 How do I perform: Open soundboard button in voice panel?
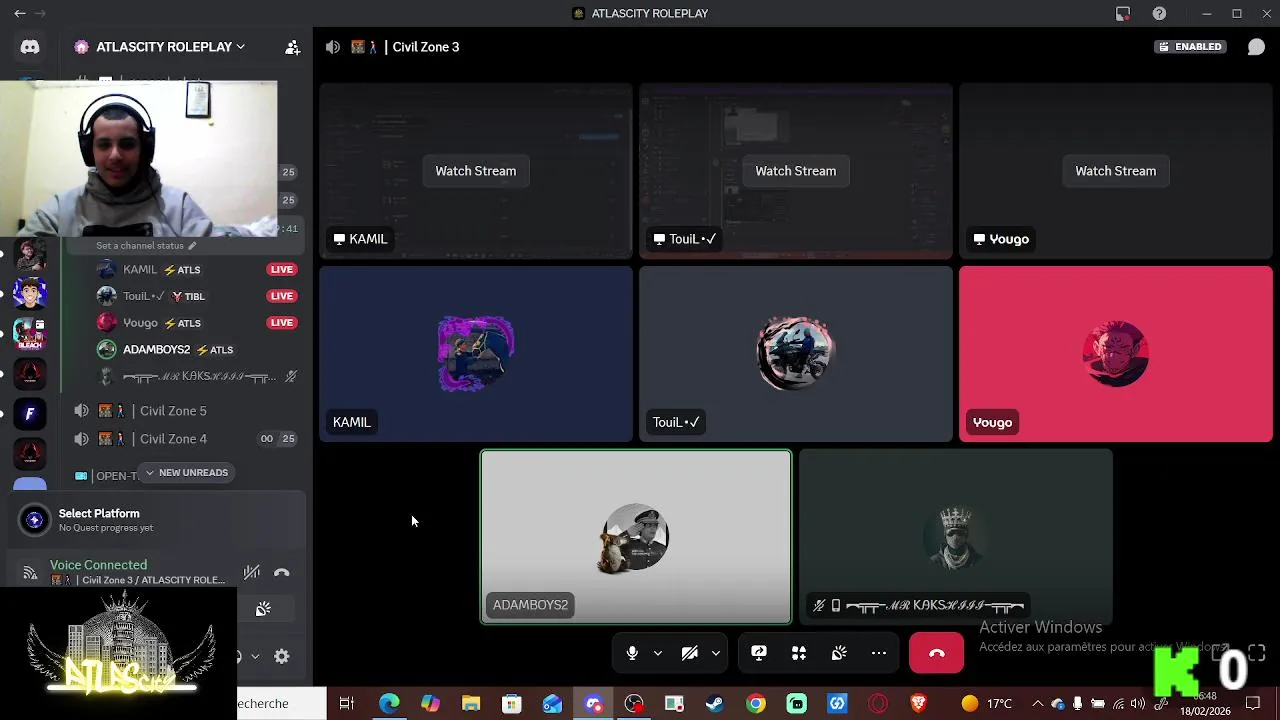(x=263, y=609)
